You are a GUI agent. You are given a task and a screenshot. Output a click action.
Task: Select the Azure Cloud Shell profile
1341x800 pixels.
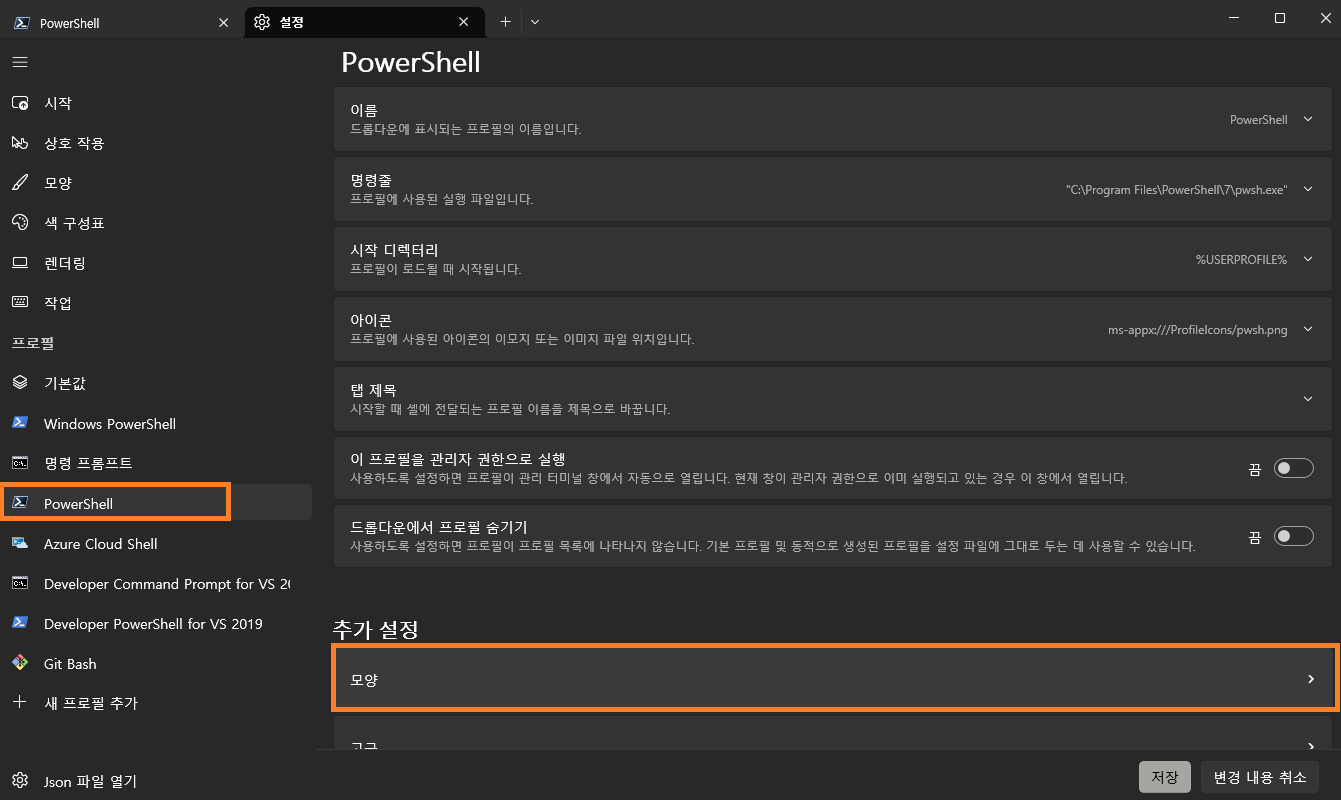tap(157, 543)
